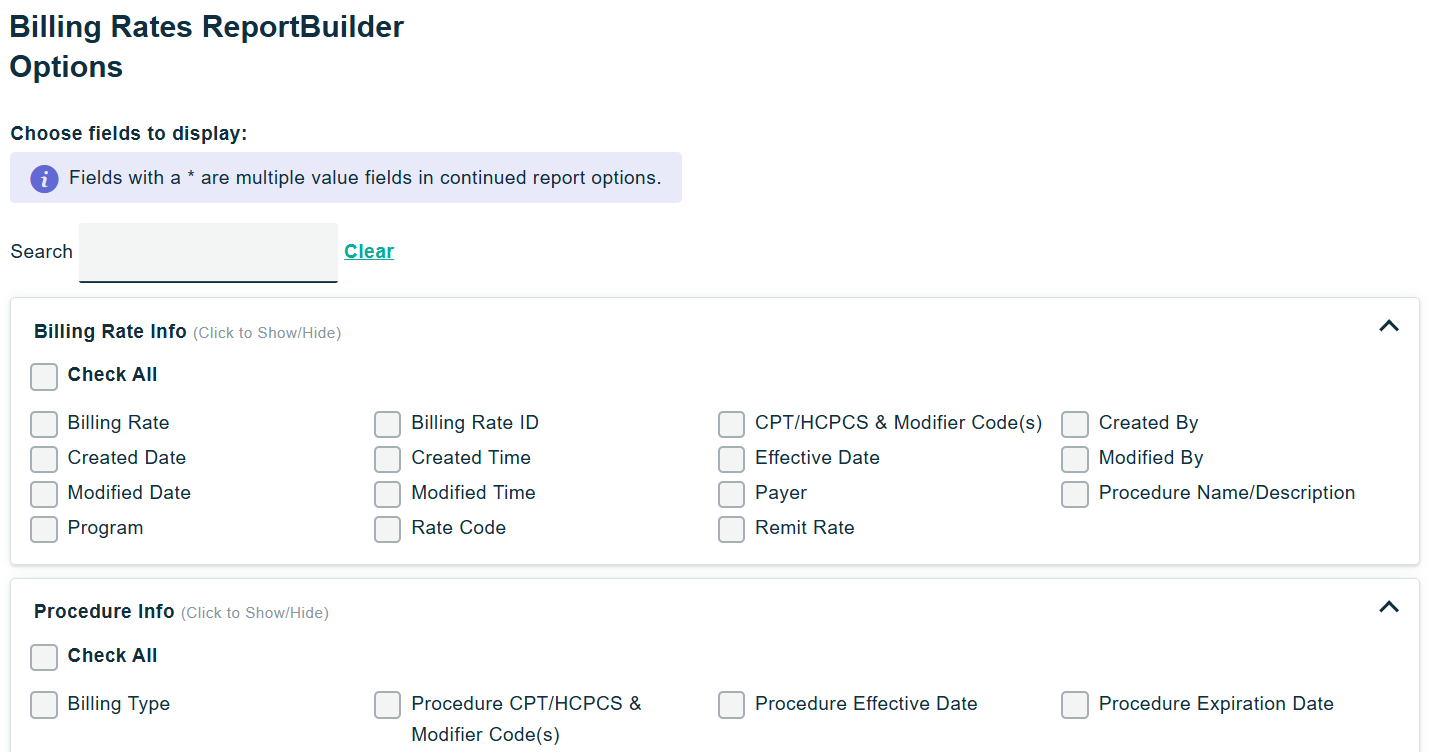Screen dimensions: 1435x752
Task: Check the Created By field
Action: (1075, 425)
